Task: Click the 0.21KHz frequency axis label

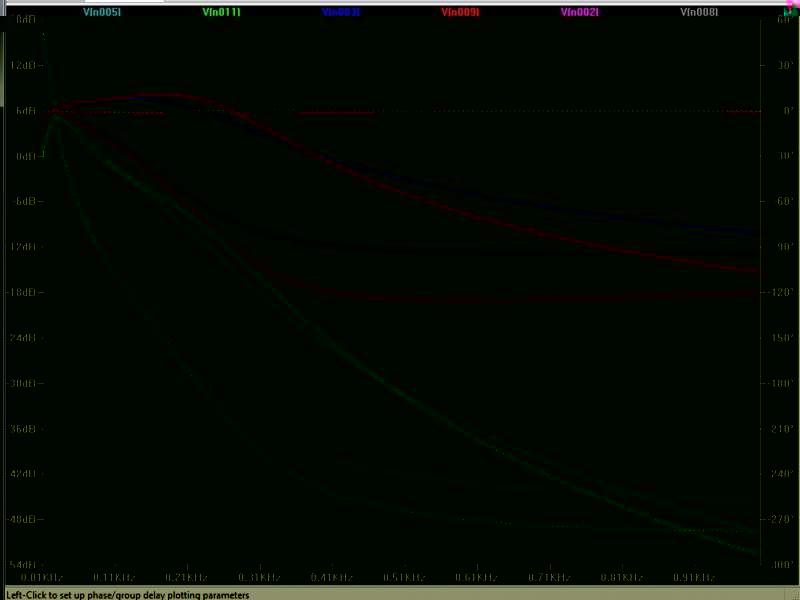Action: point(187,578)
